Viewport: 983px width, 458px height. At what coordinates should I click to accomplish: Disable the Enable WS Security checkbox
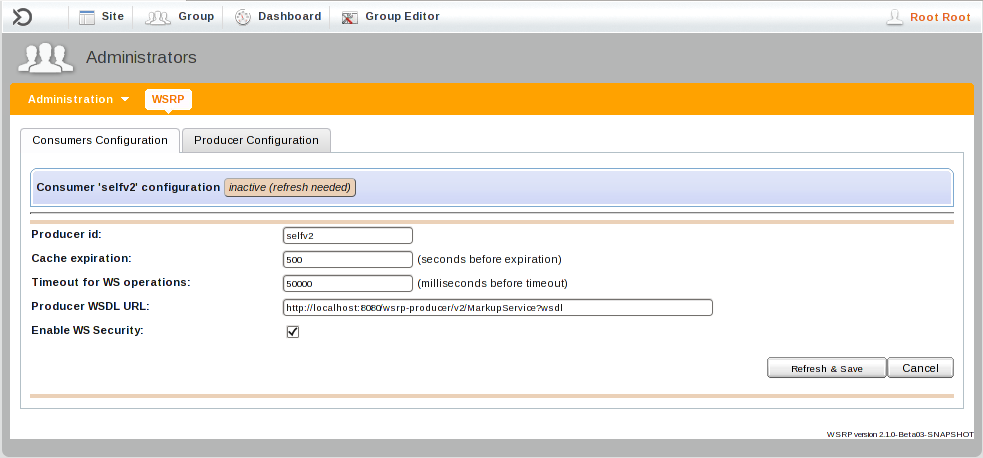tap(293, 332)
